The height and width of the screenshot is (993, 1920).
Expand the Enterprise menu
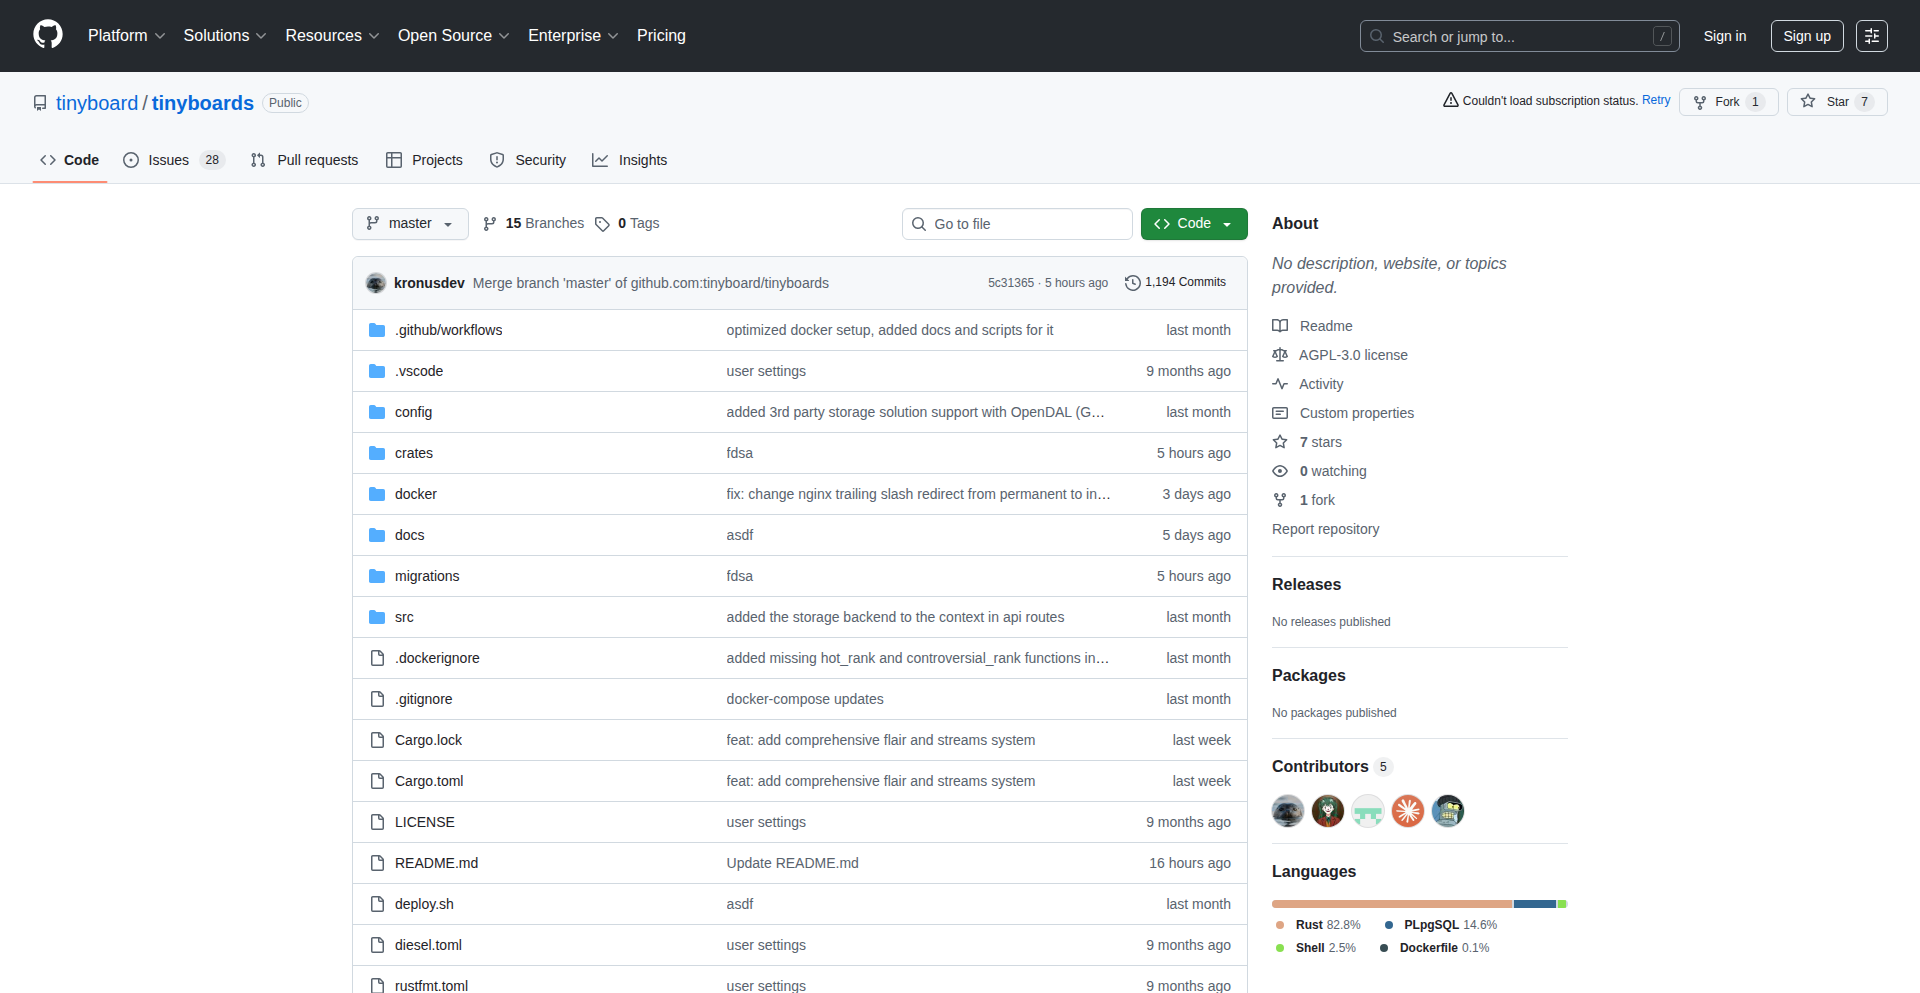pos(573,35)
